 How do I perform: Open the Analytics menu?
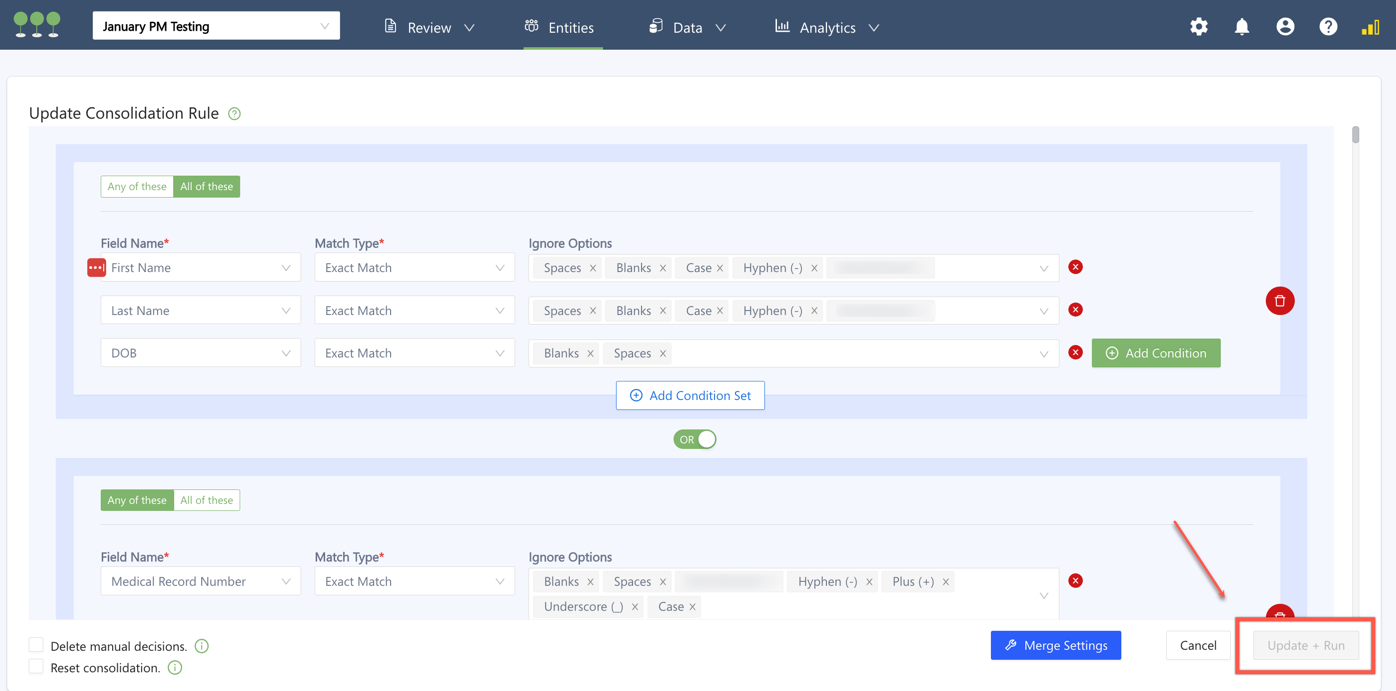coord(827,27)
